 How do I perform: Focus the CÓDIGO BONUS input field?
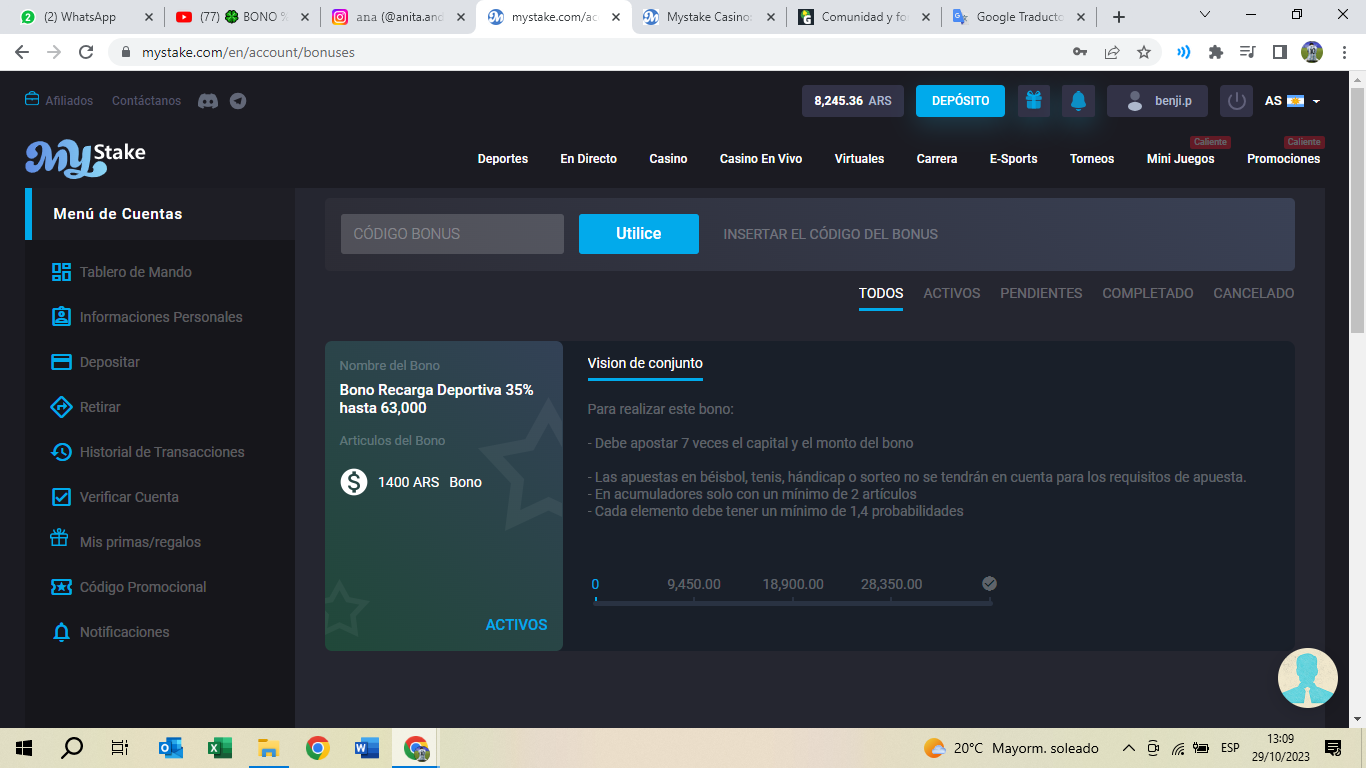pyautogui.click(x=452, y=234)
